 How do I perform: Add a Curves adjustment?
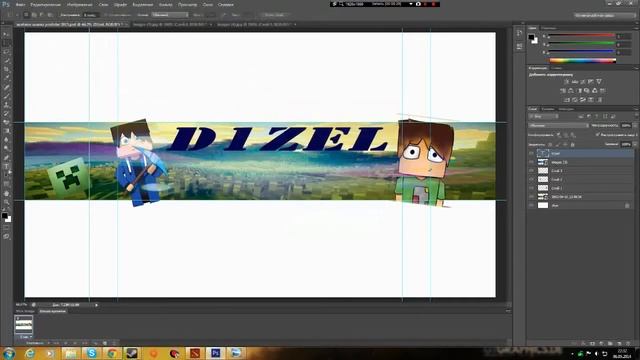point(582,82)
